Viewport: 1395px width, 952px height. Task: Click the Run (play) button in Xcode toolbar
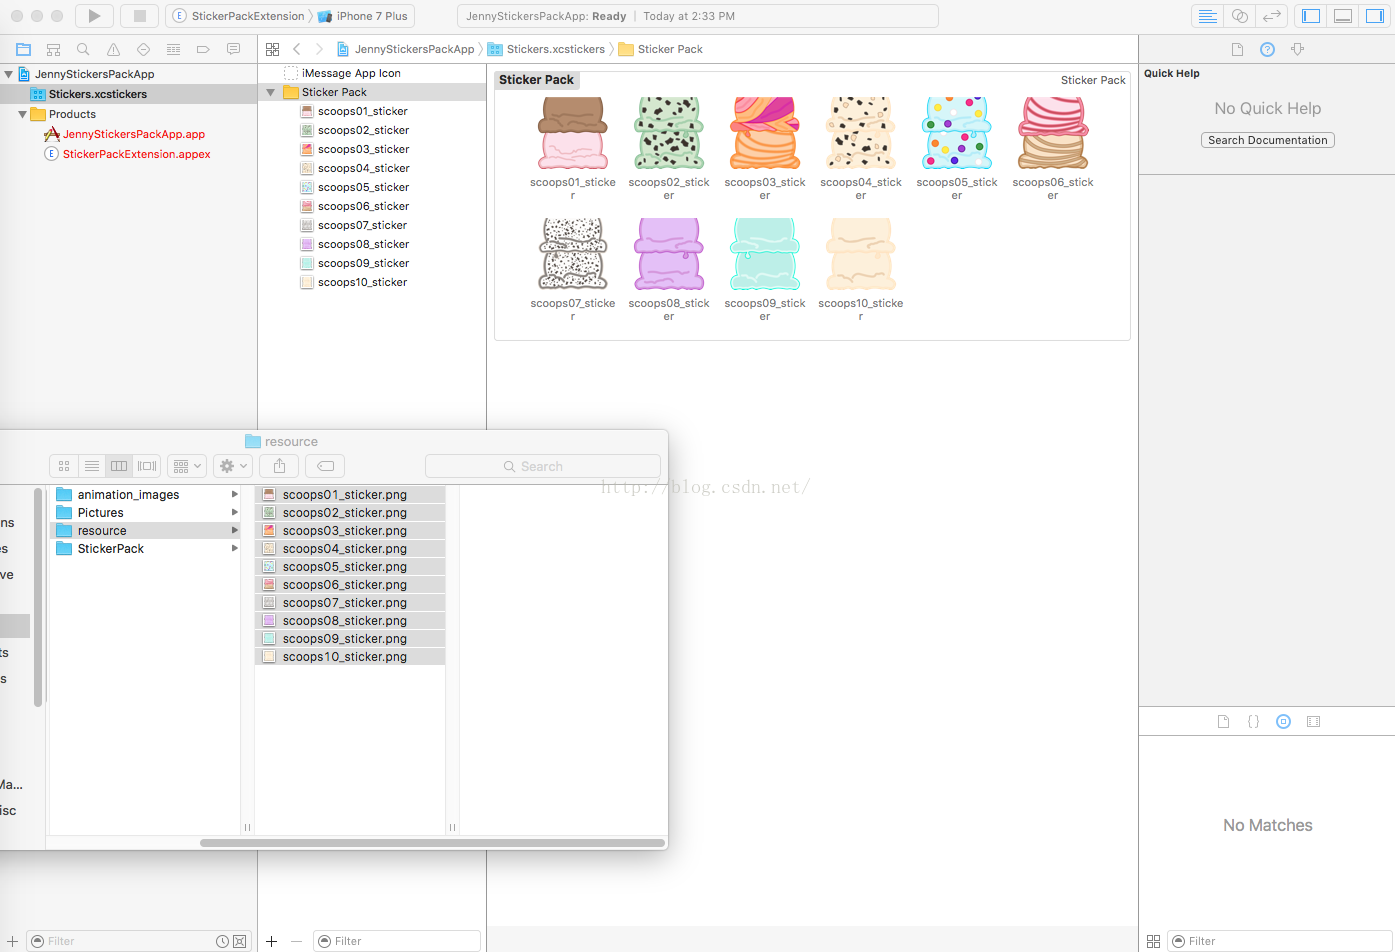pos(94,16)
